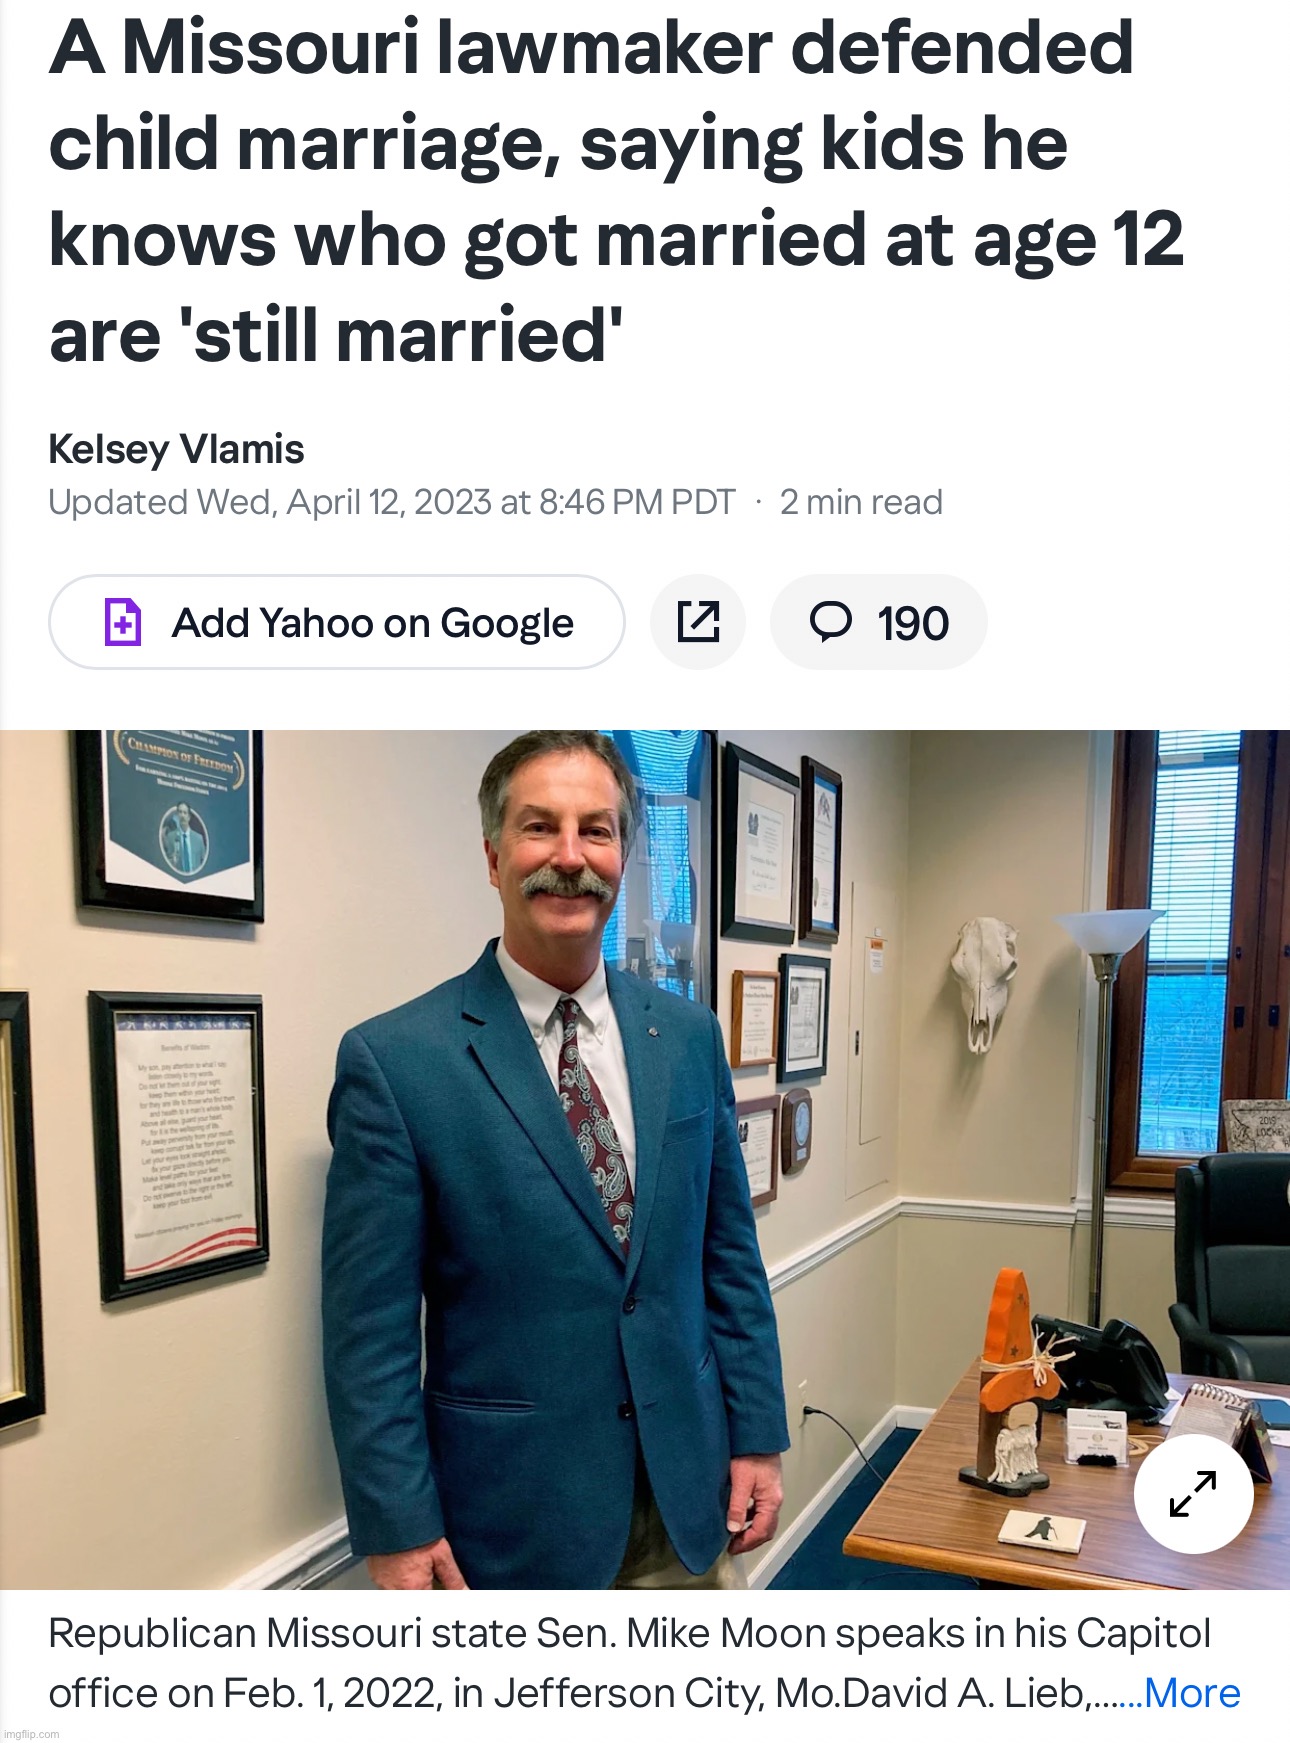Click the Updated Wed, April 12, 2023 timestamp
This screenshot has width=1290, height=1743.
[x=391, y=502]
